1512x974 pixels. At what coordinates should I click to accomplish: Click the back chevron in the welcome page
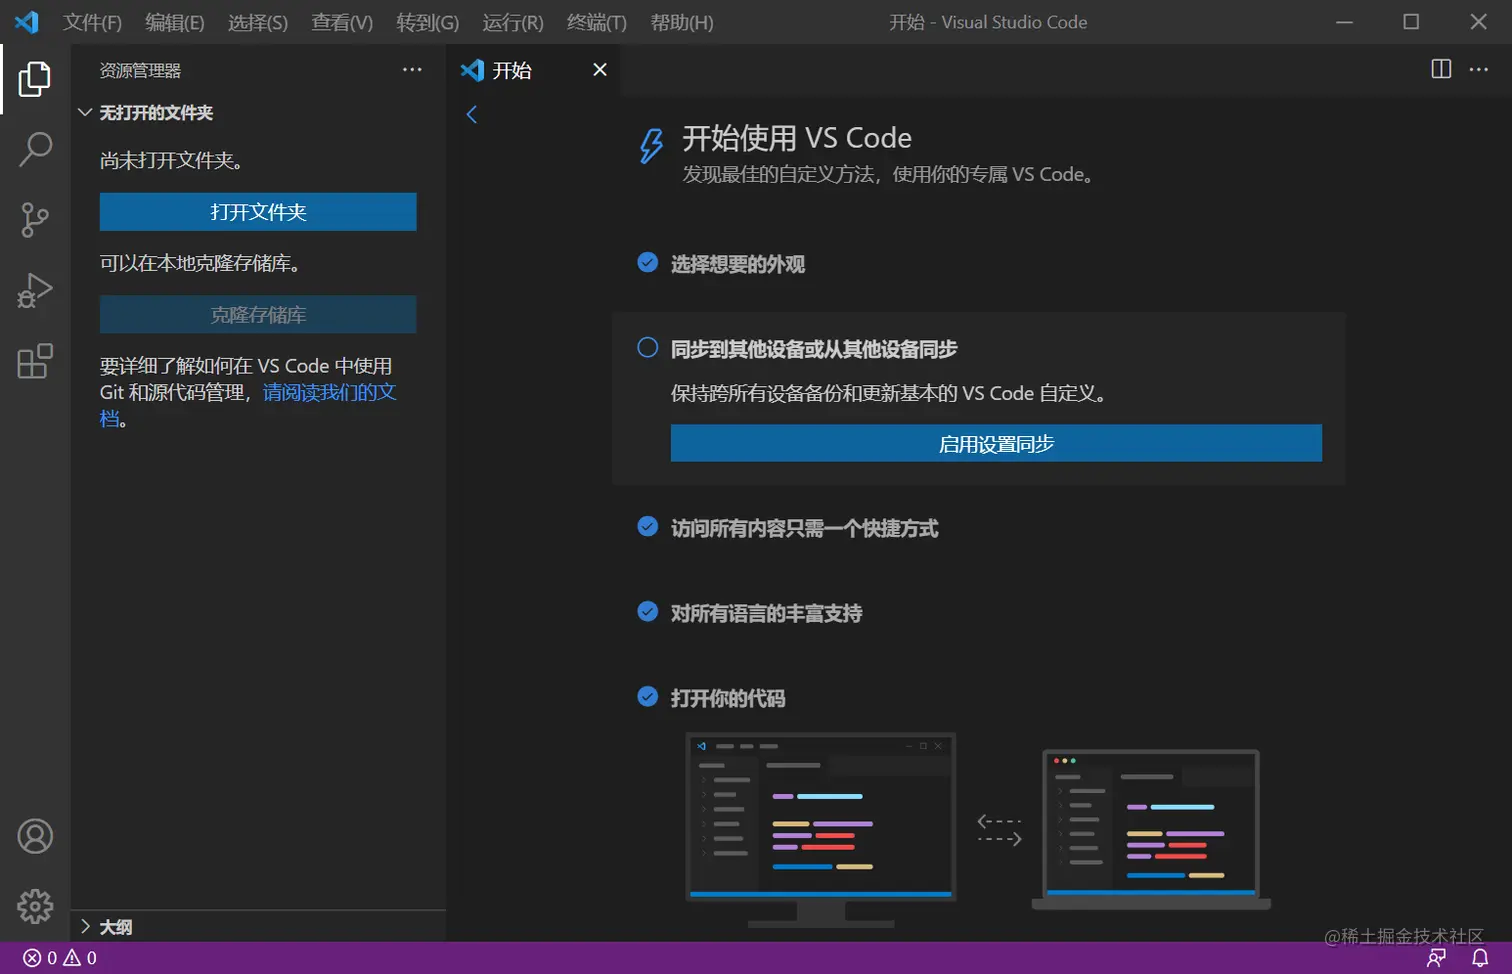tap(471, 113)
